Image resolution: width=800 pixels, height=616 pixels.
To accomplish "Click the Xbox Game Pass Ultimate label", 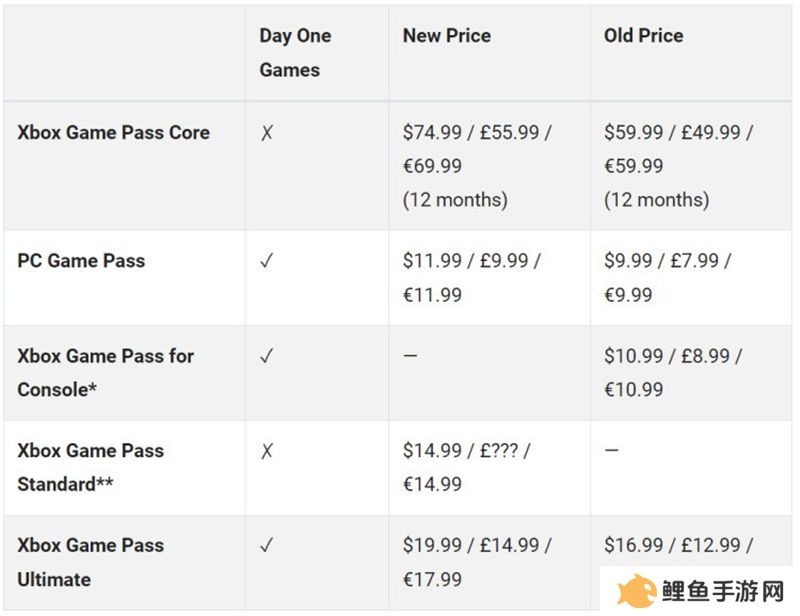I will 91,562.
